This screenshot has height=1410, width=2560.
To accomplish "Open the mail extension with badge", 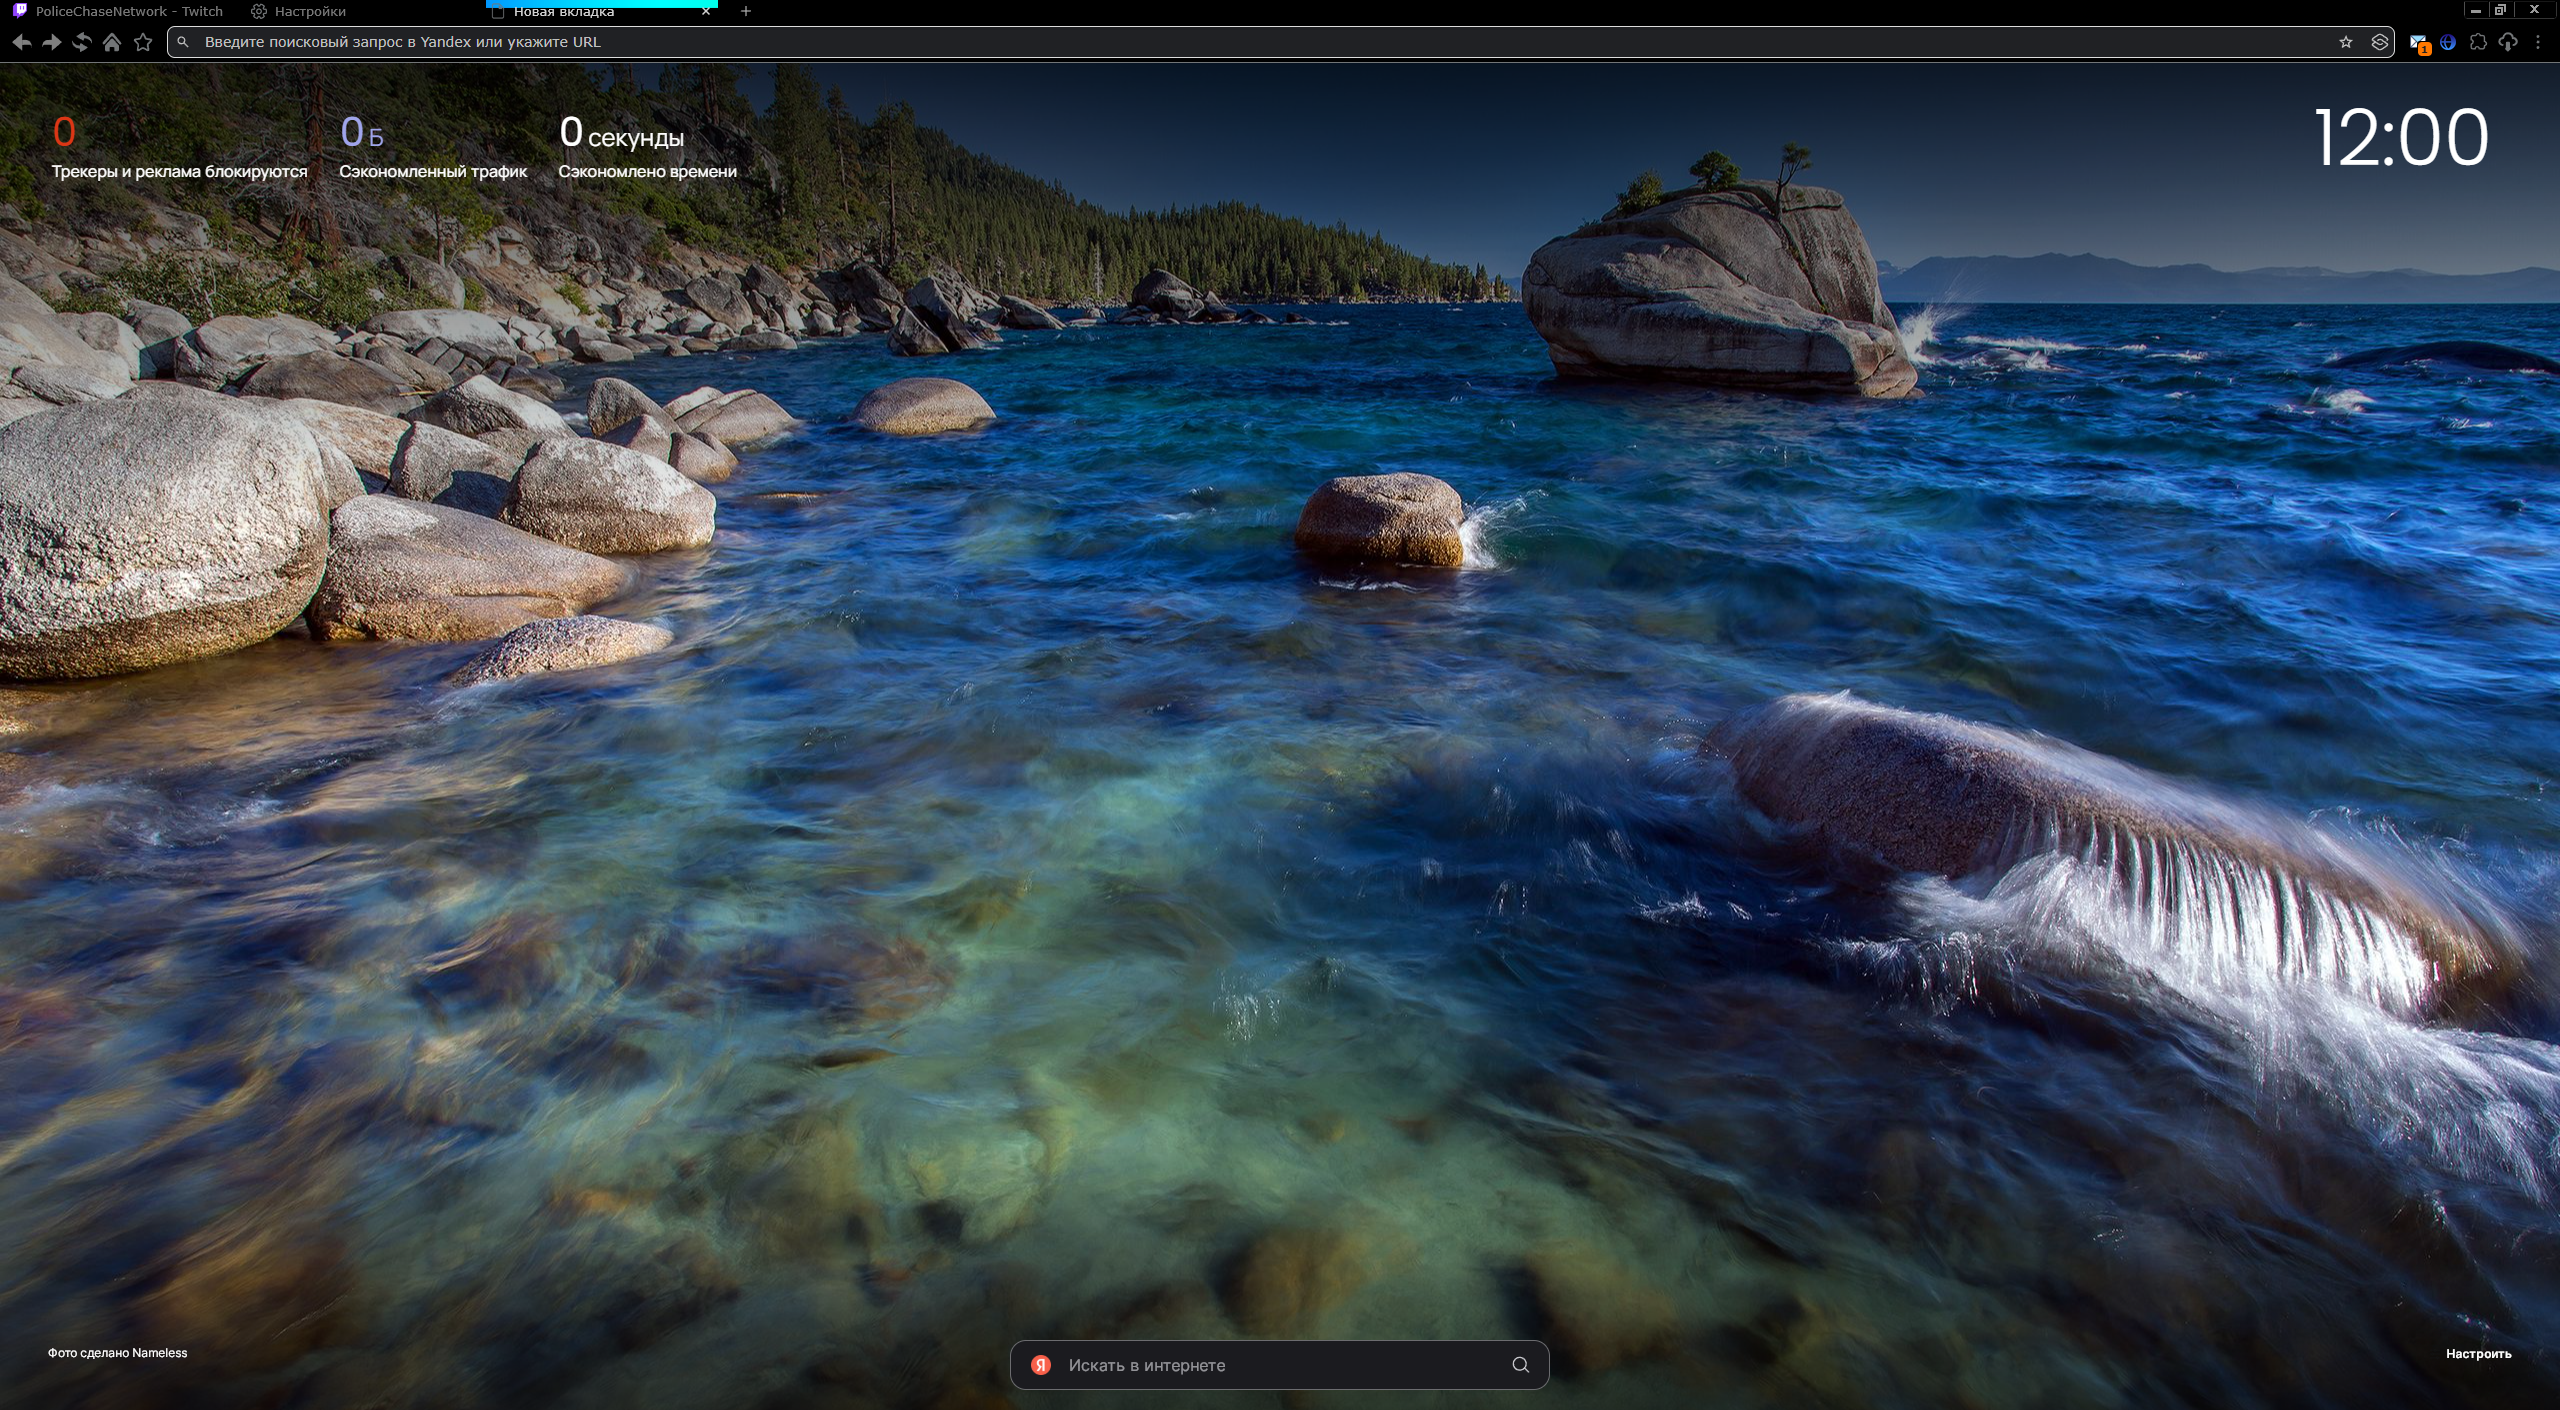I will coord(2418,43).
